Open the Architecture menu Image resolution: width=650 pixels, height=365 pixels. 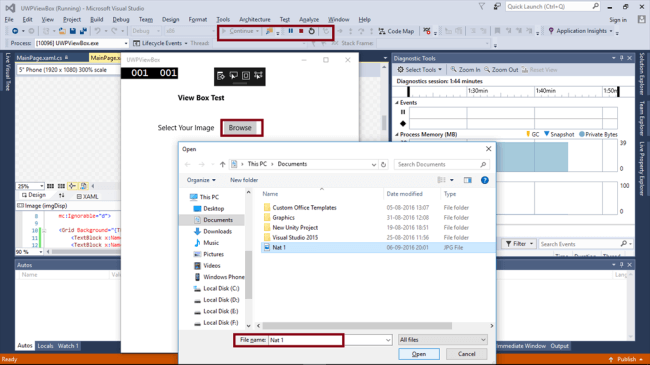255,19
